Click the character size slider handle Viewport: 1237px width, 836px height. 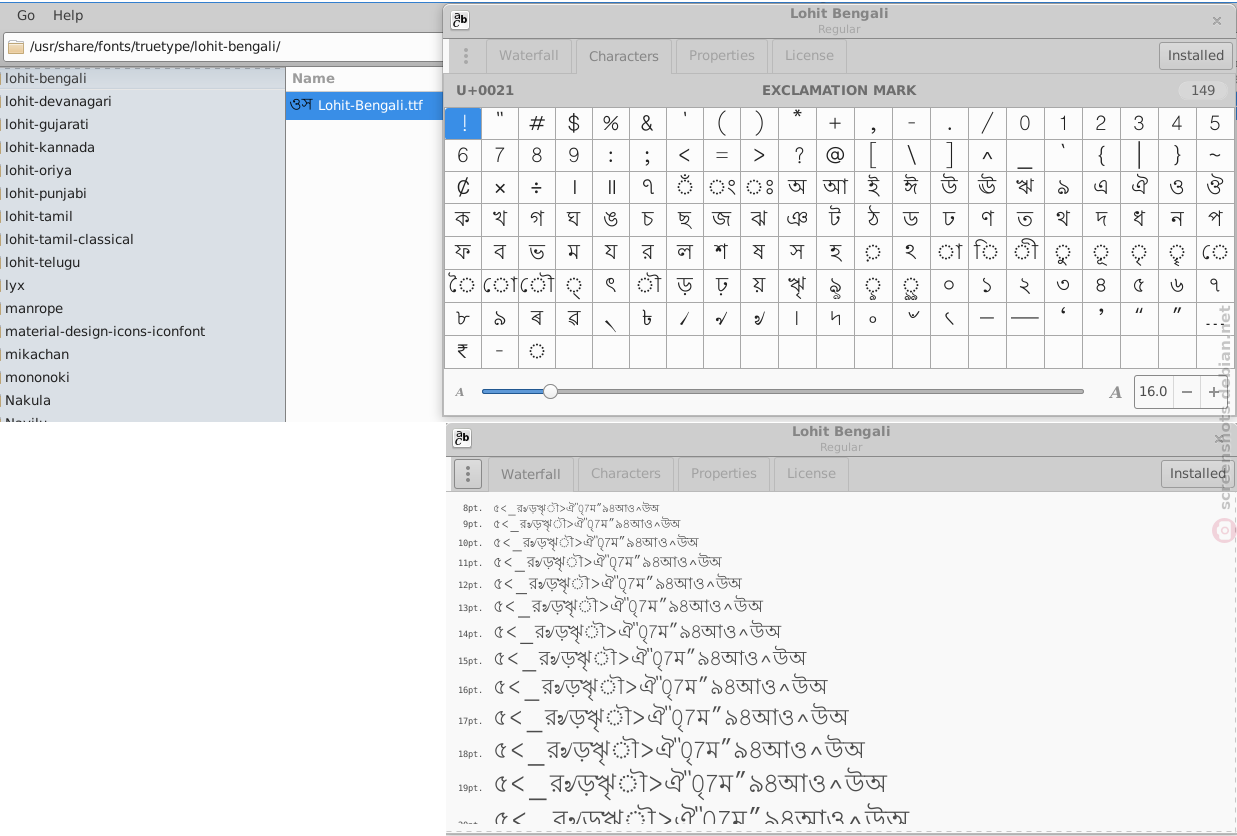coord(550,391)
